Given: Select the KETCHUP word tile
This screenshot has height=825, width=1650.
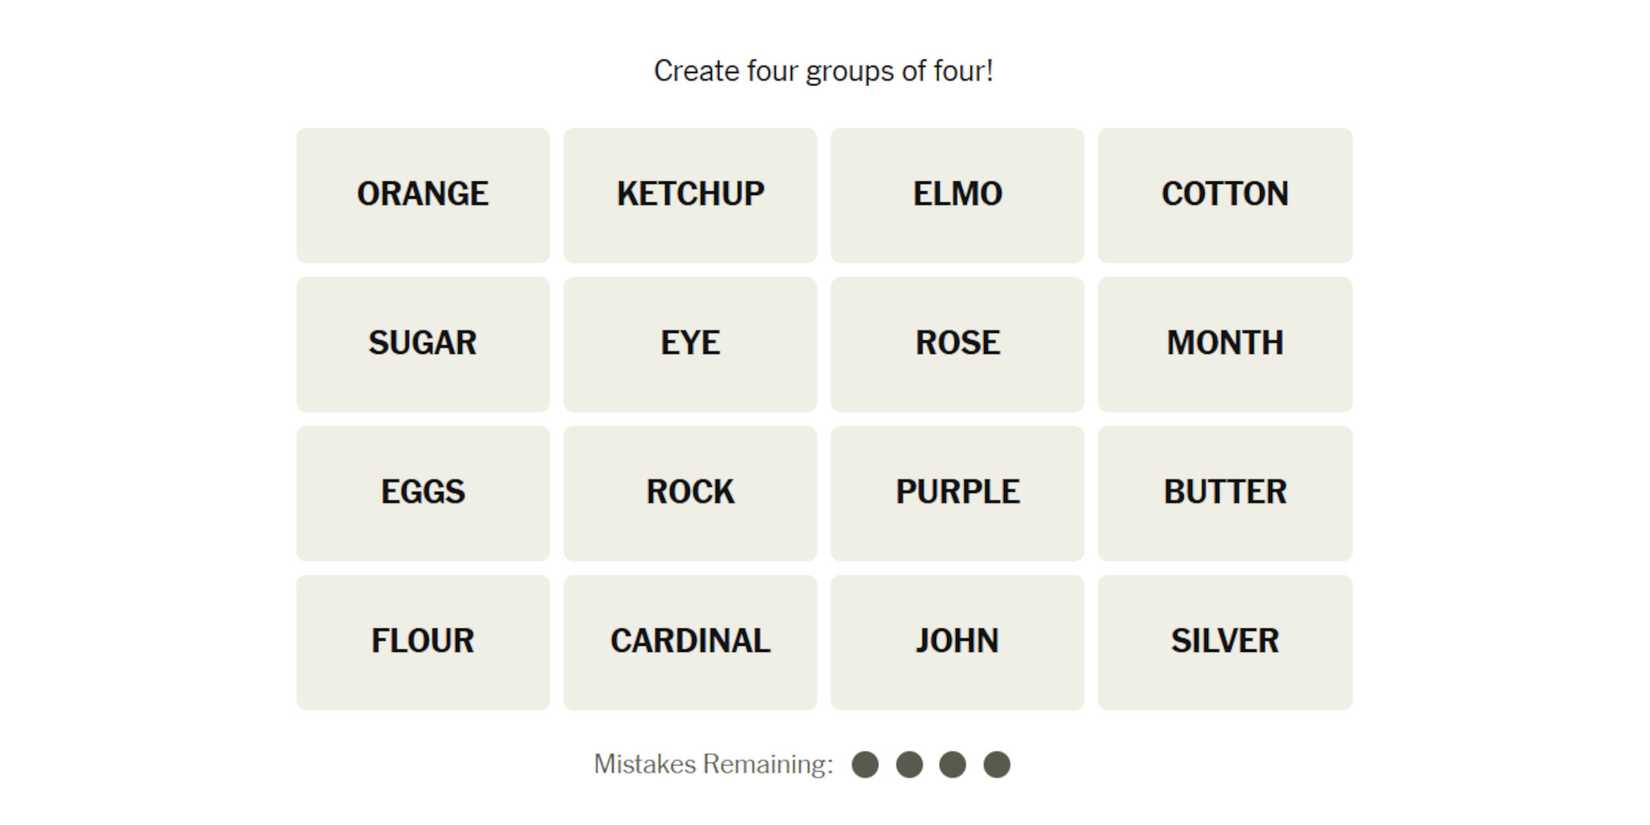Looking at the screenshot, I should 690,195.
